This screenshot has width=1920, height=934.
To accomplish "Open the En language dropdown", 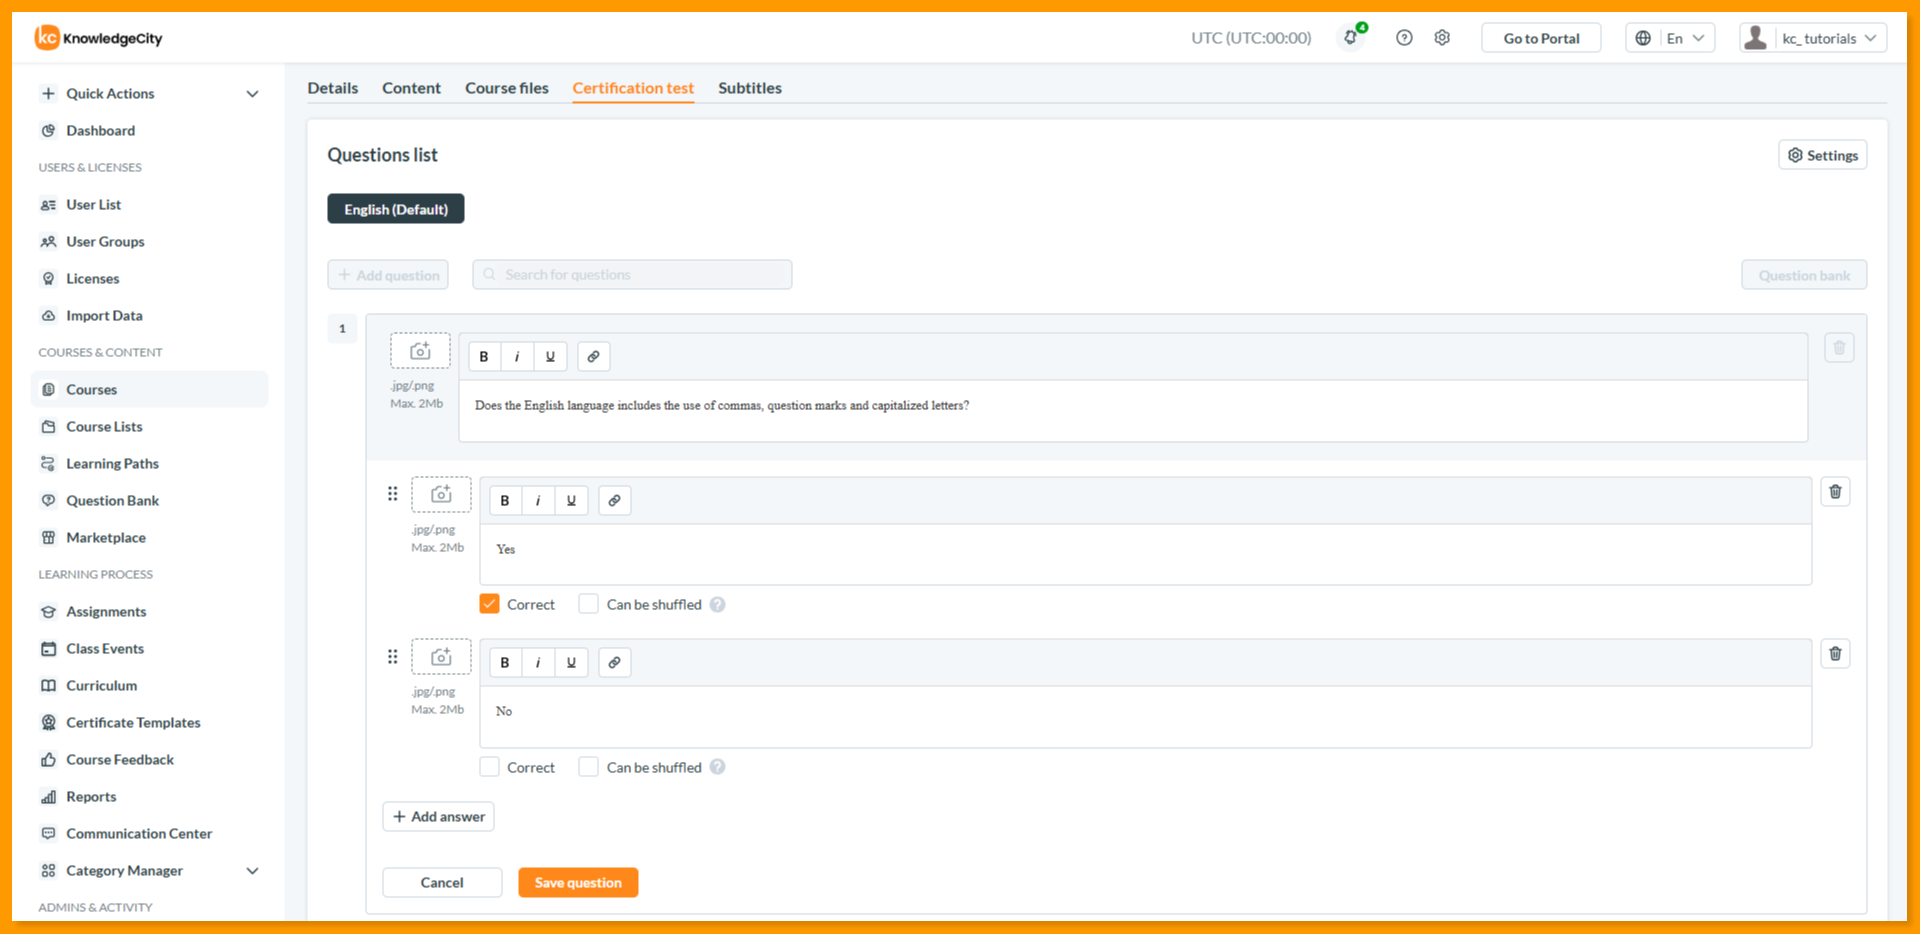I will [x=1670, y=38].
